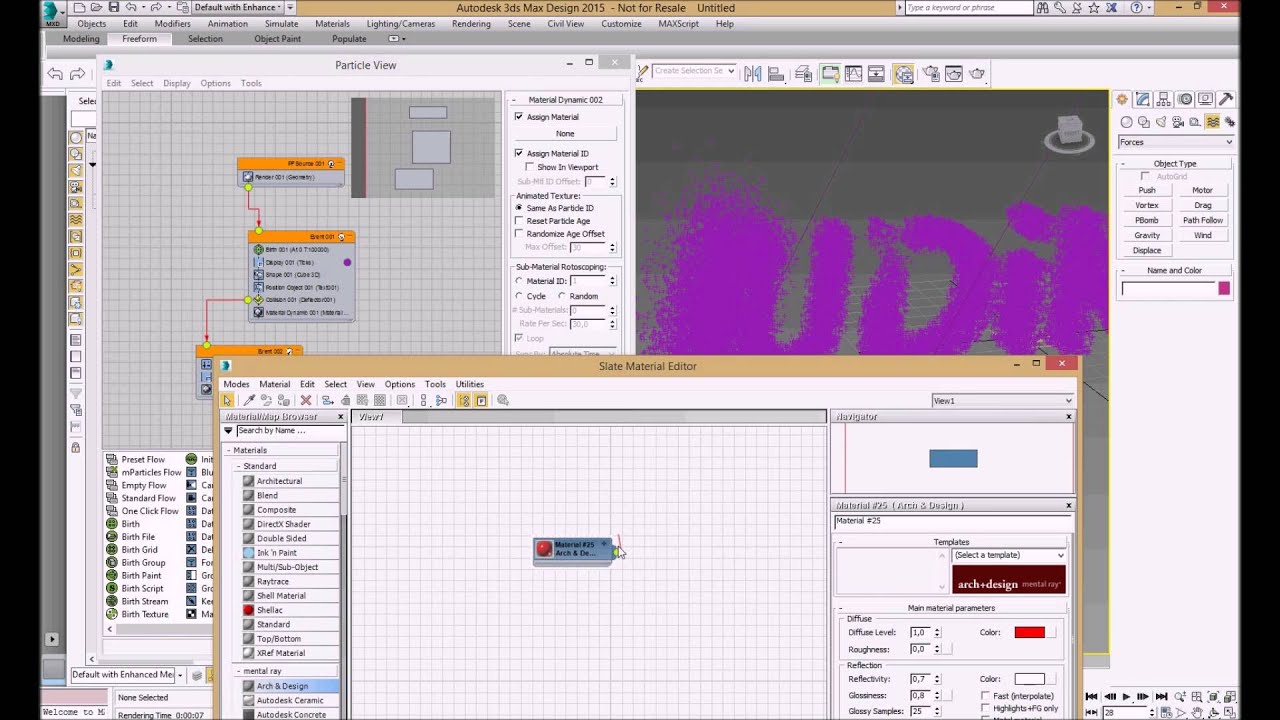Select the Systems category gears icon
The width and height of the screenshot is (1280, 720).
pos(1230,122)
